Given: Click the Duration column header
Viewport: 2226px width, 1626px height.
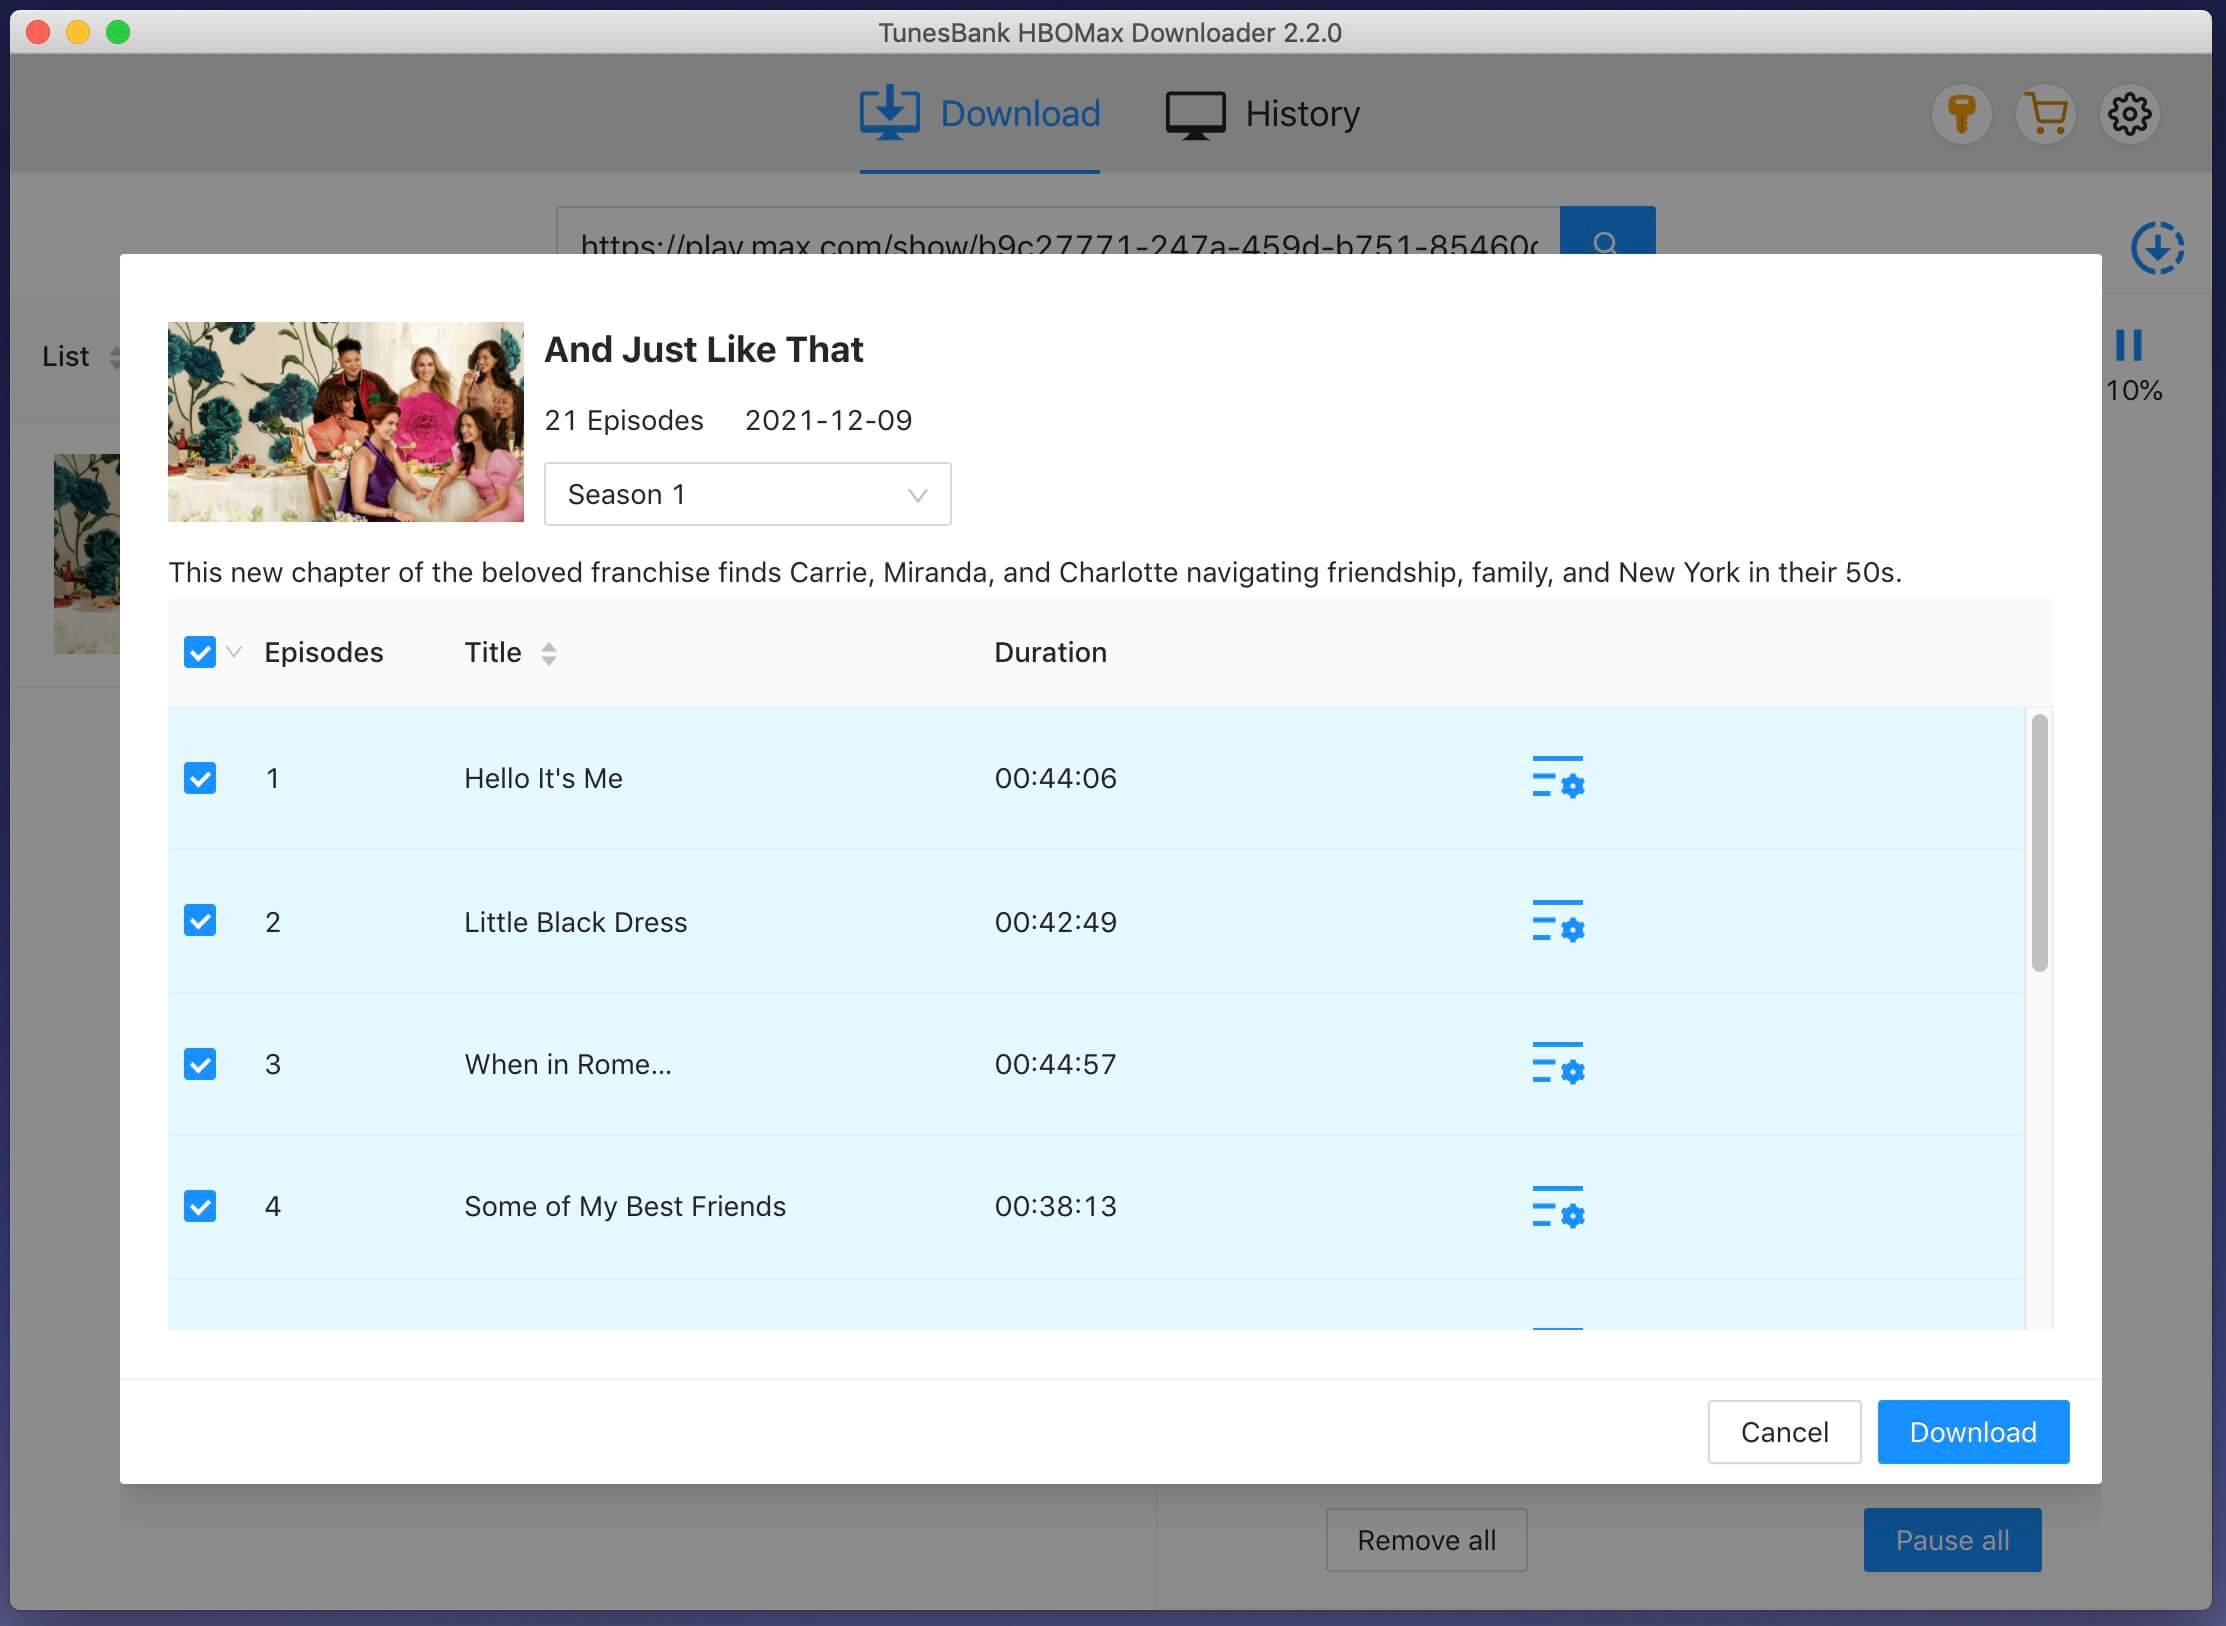Looking at the screenshot, I should tap(1050, 652).
